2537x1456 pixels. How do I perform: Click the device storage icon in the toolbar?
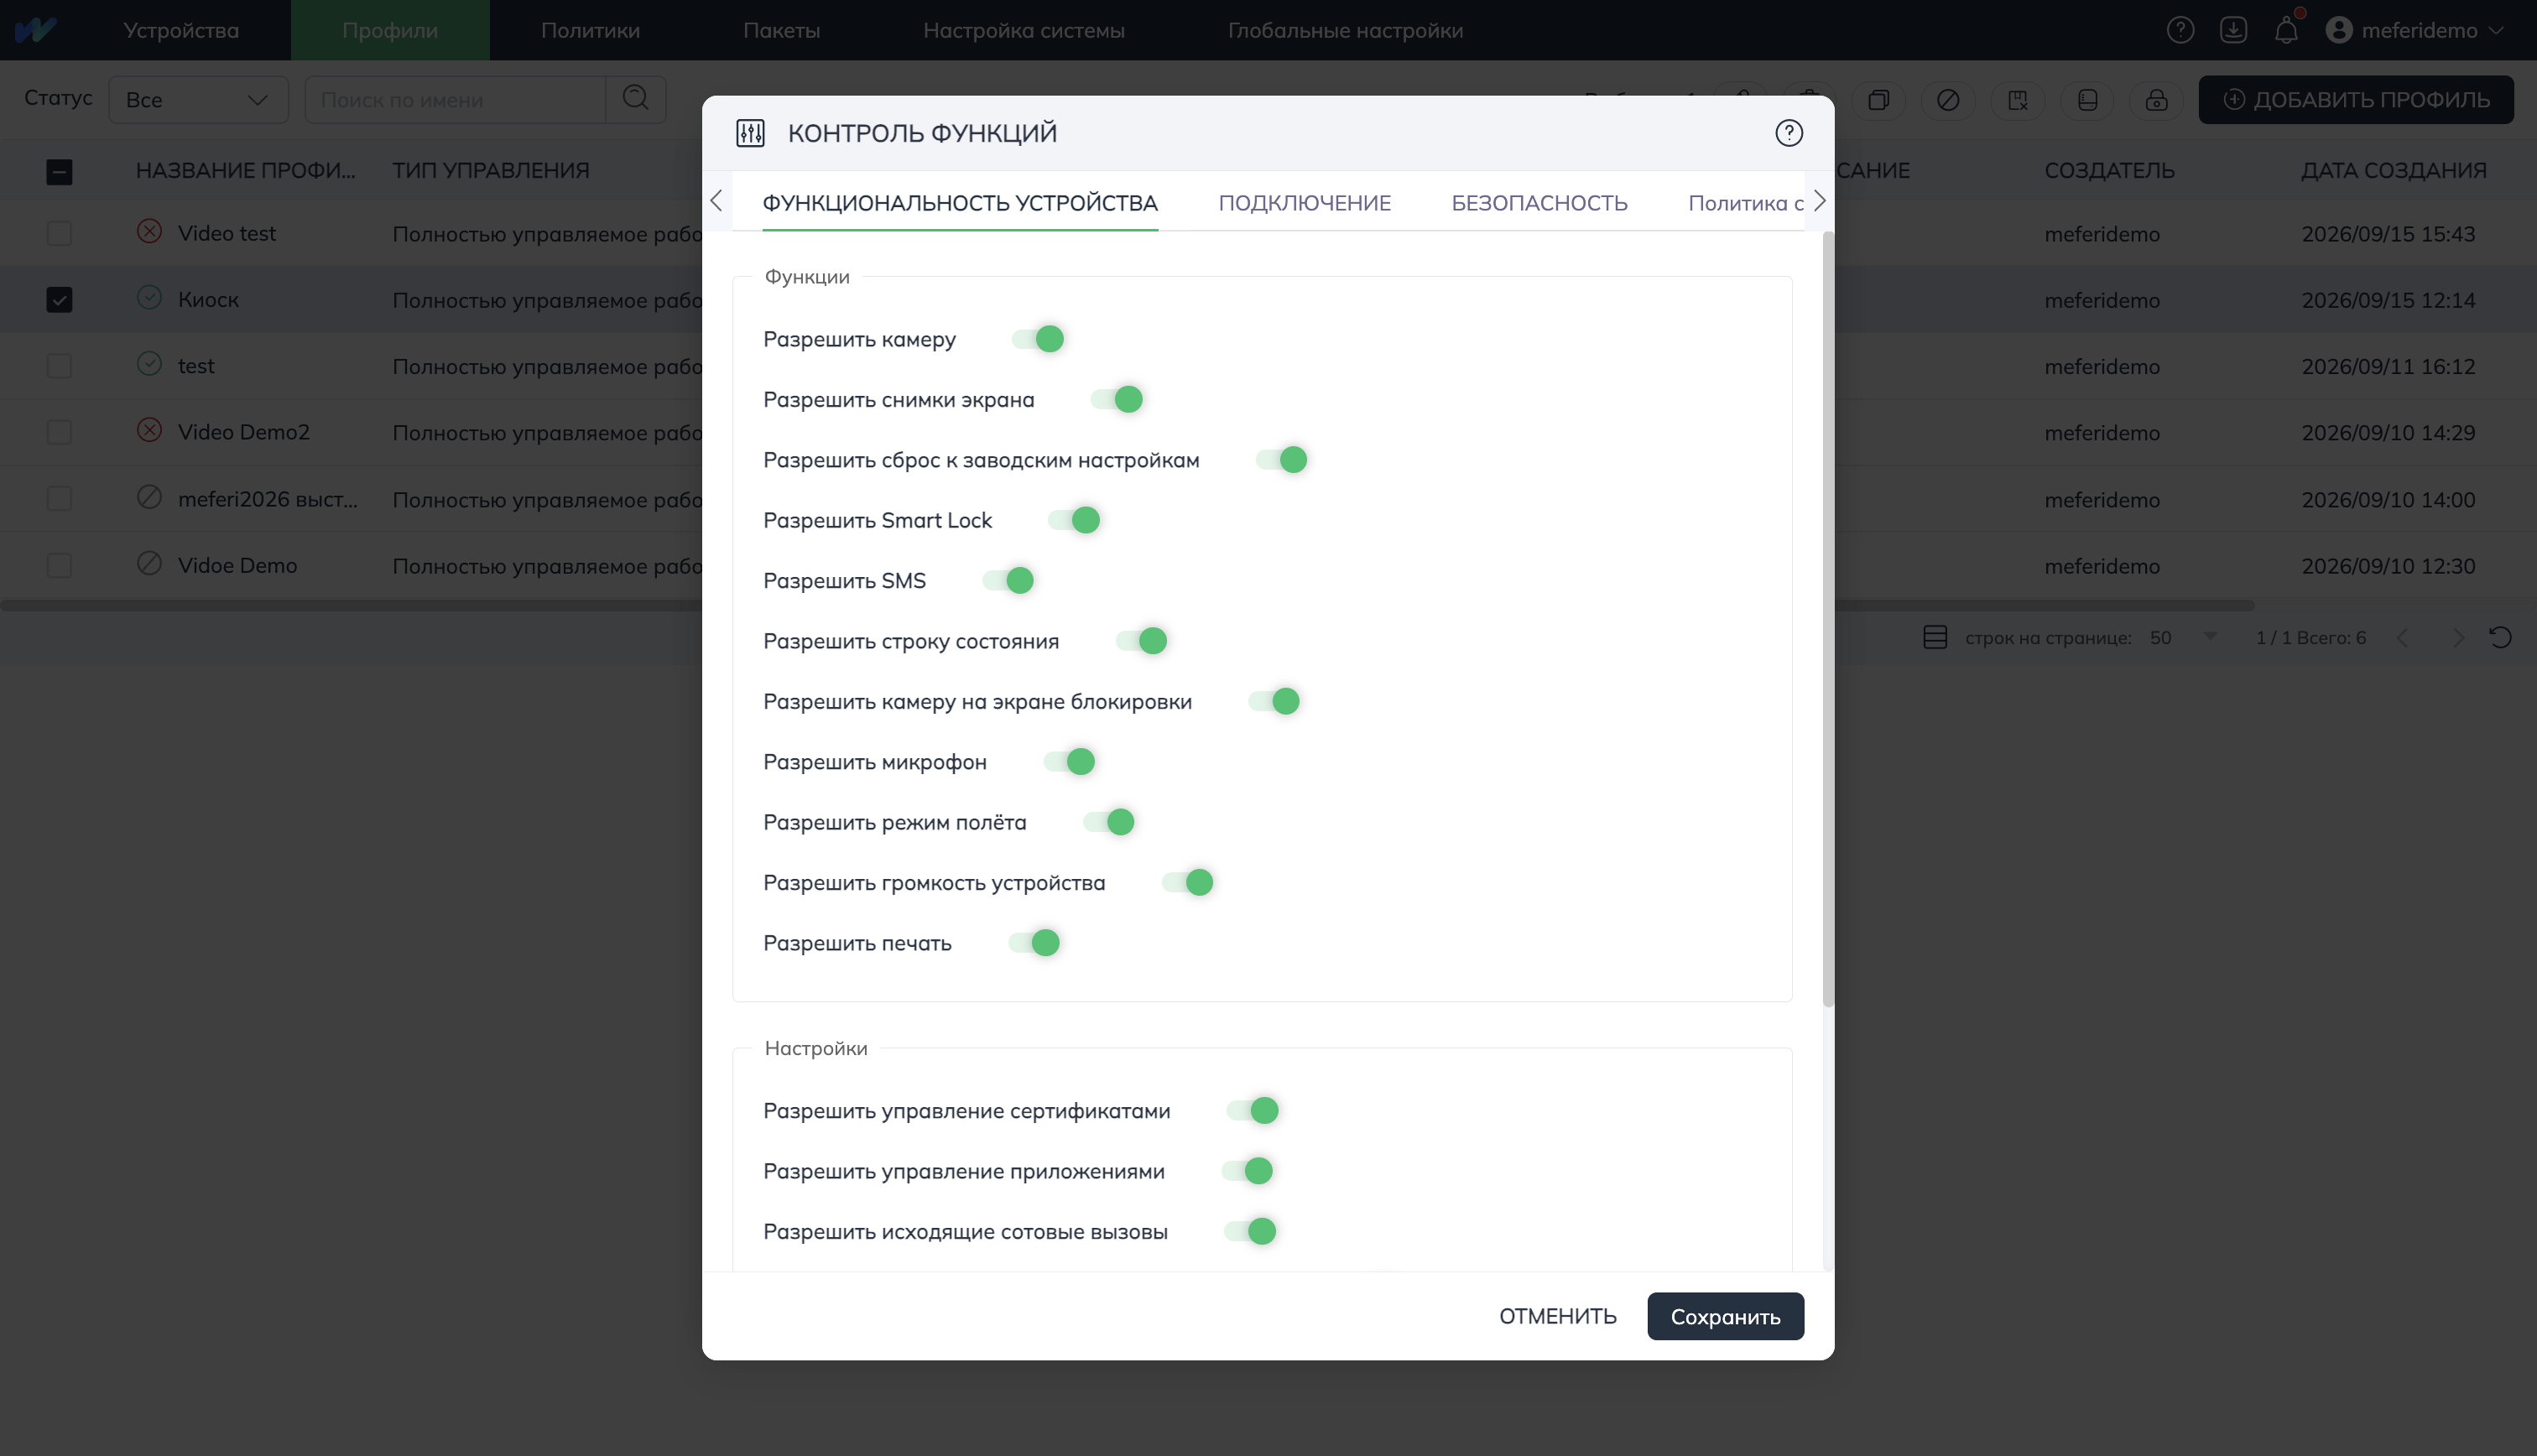2087,100
